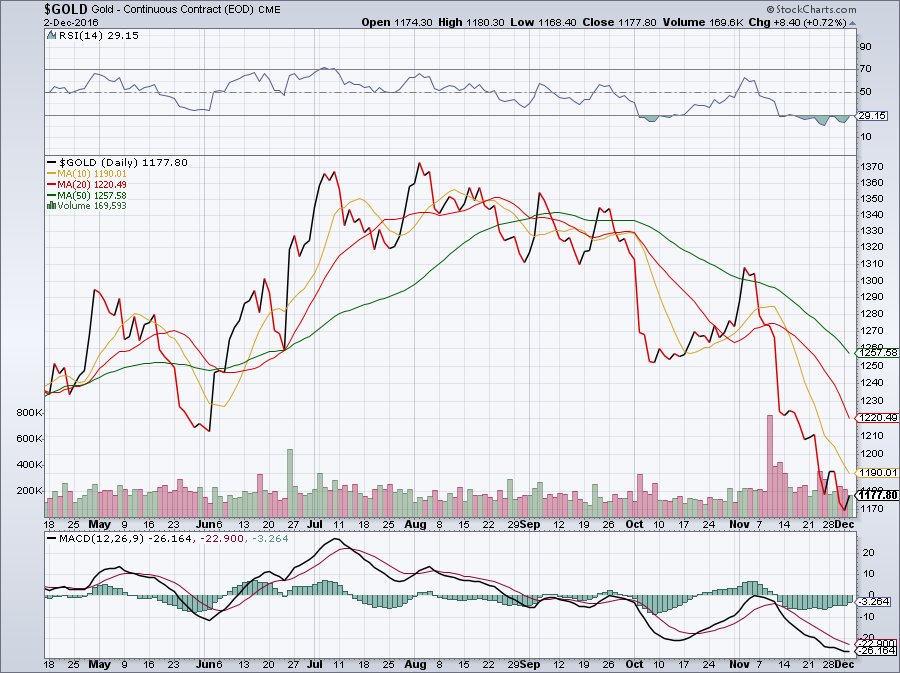Click 'May' on the price chart date axis
900x673 pixels.
point(99,524)
